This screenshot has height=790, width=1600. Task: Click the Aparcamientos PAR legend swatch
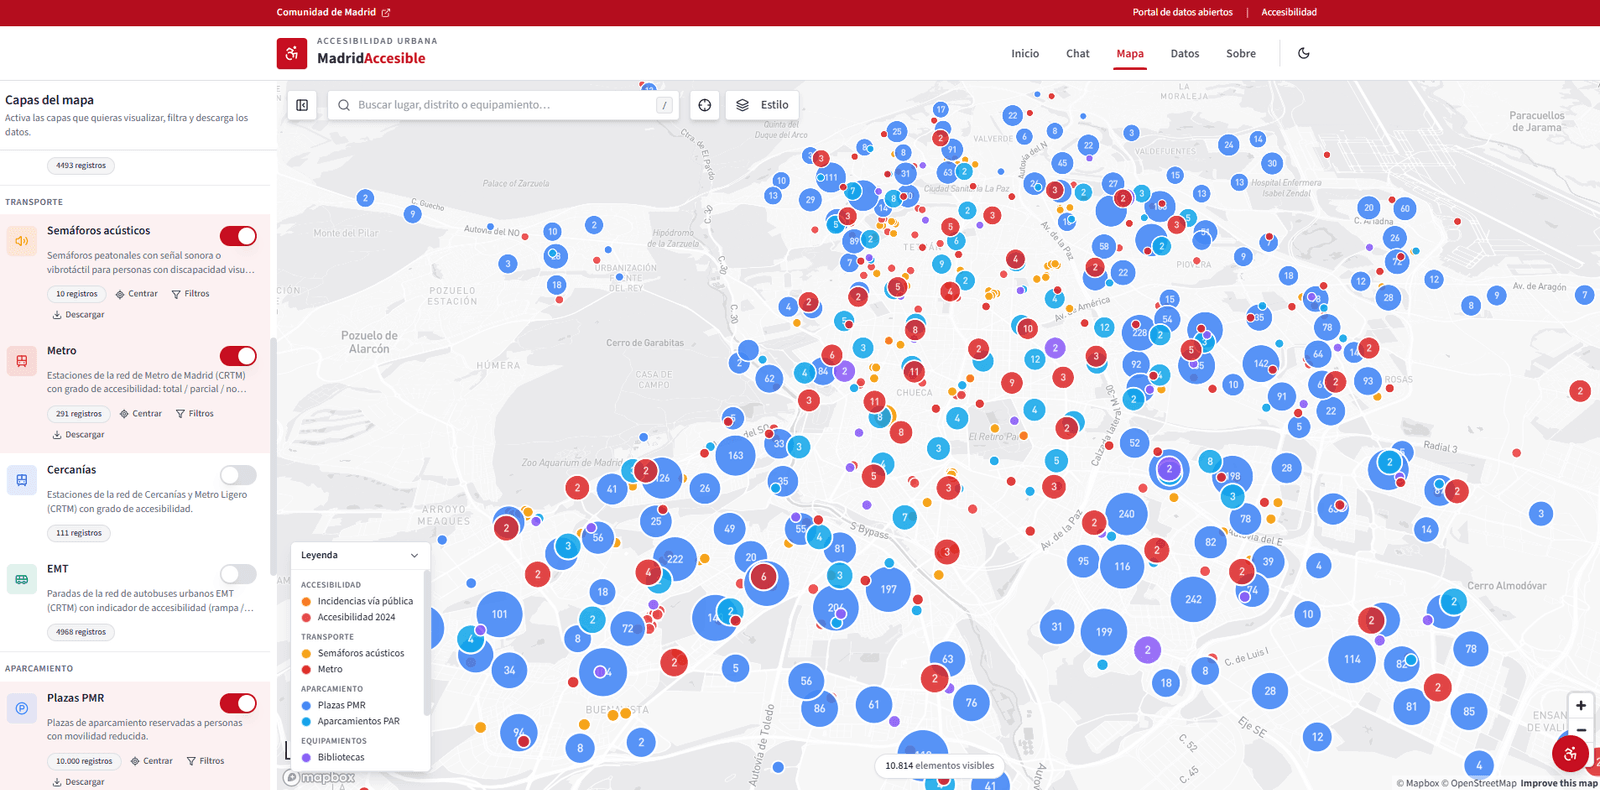(x=306, y=721)
